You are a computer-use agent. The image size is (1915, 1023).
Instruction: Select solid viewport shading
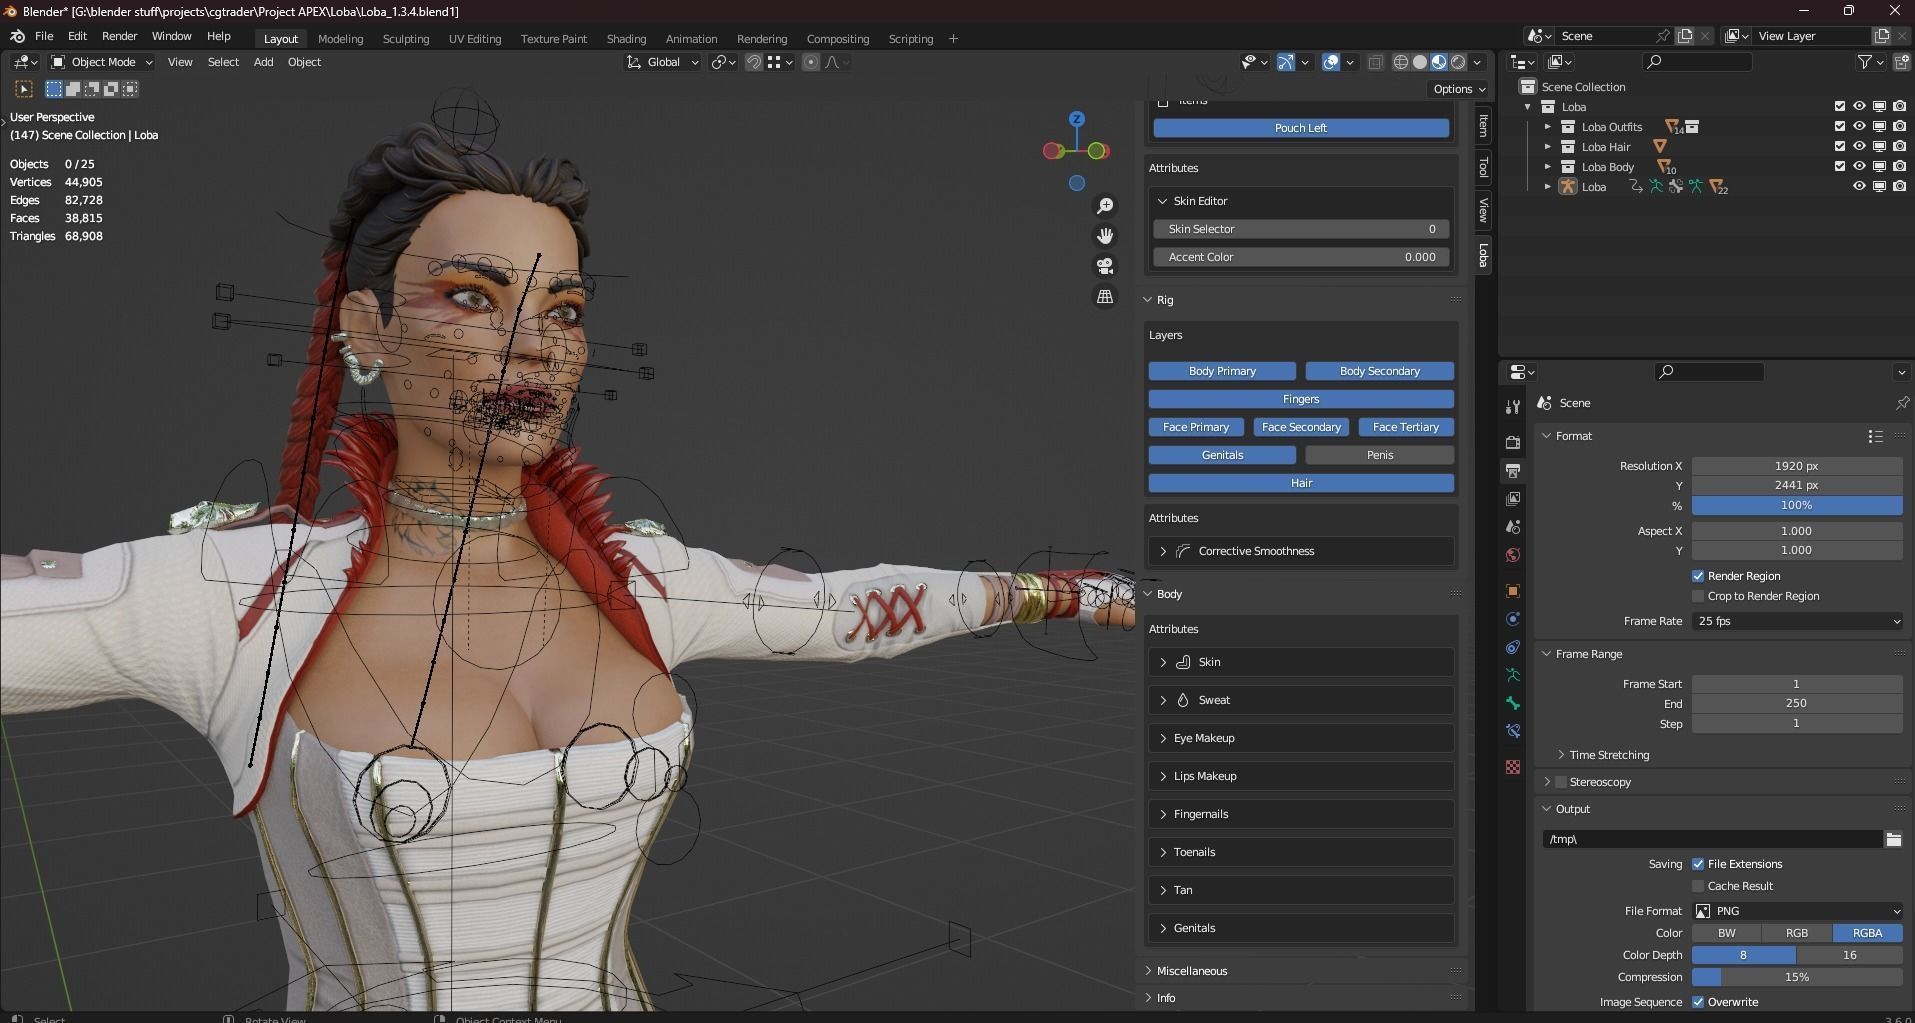pos(1420,62)
